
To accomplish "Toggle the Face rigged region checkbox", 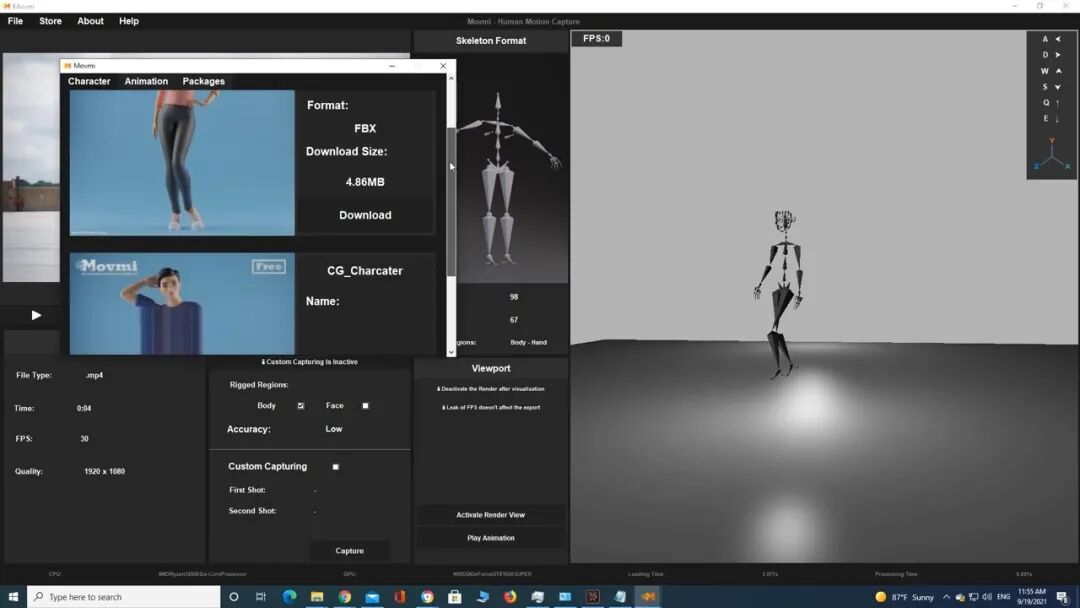I will click(366, 406).
